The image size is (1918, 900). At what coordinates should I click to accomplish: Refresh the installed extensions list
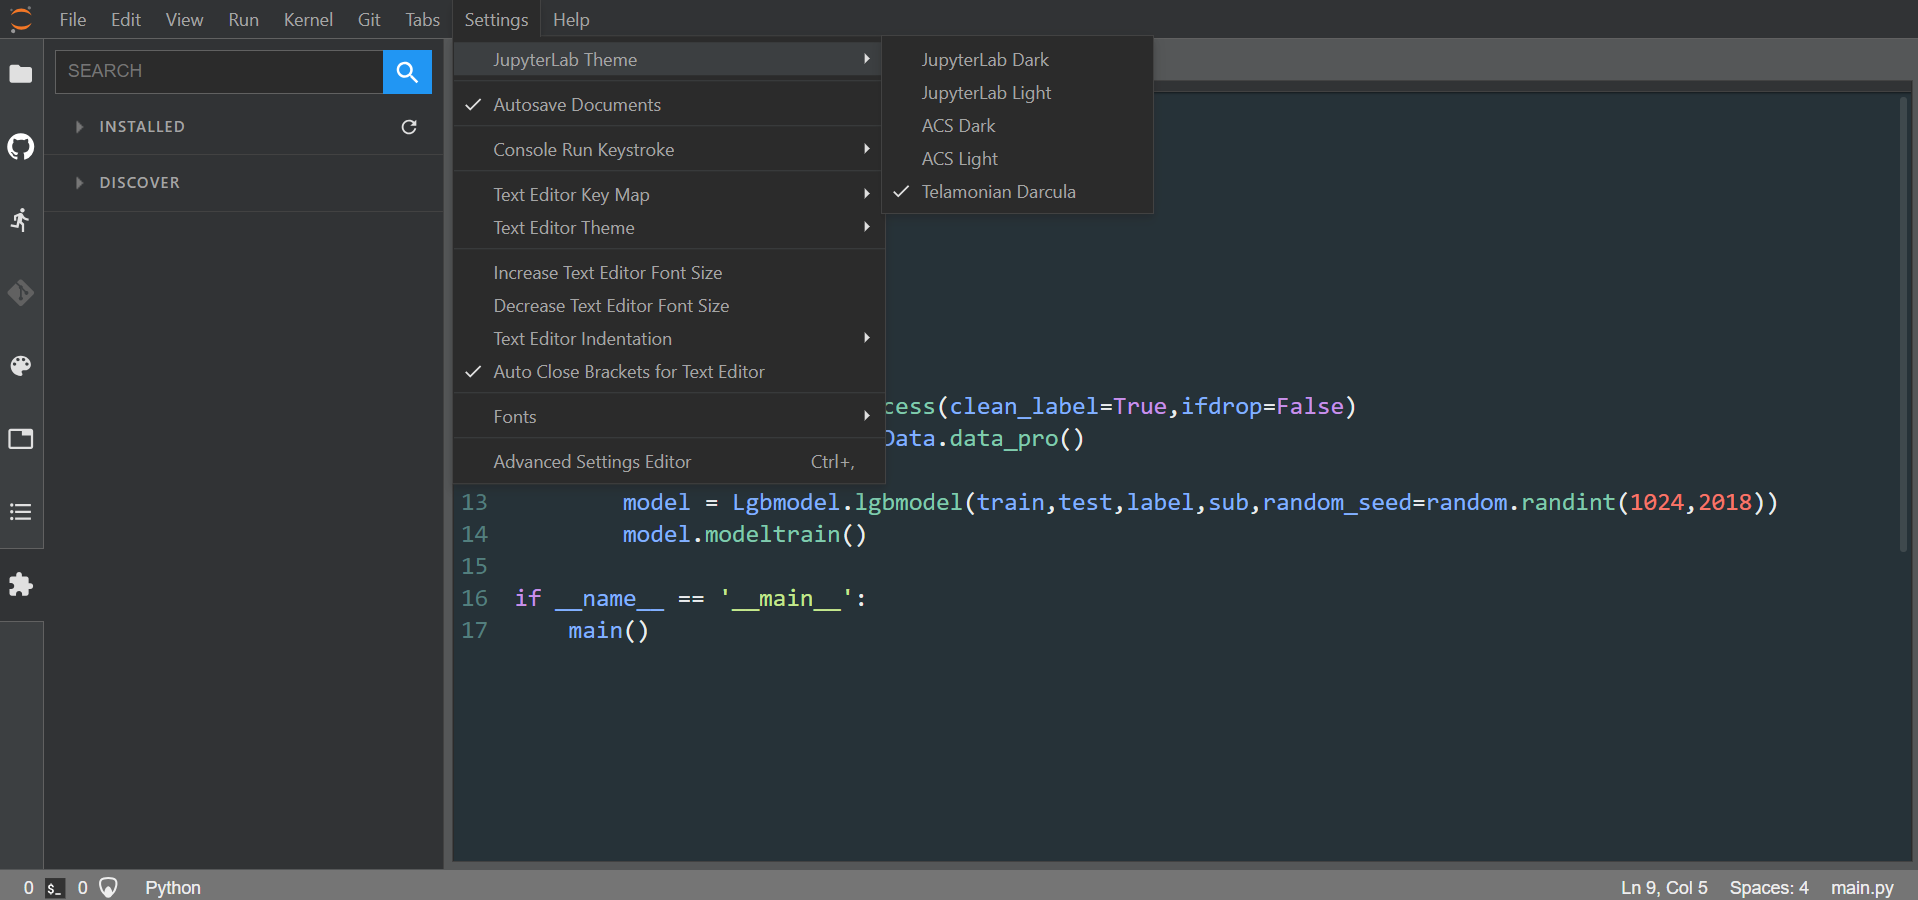pyautogui.click(x=409, y=127)
